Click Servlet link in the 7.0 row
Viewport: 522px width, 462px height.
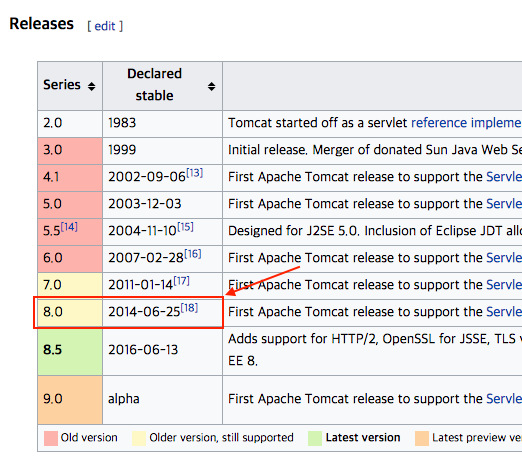coord(504,285)
